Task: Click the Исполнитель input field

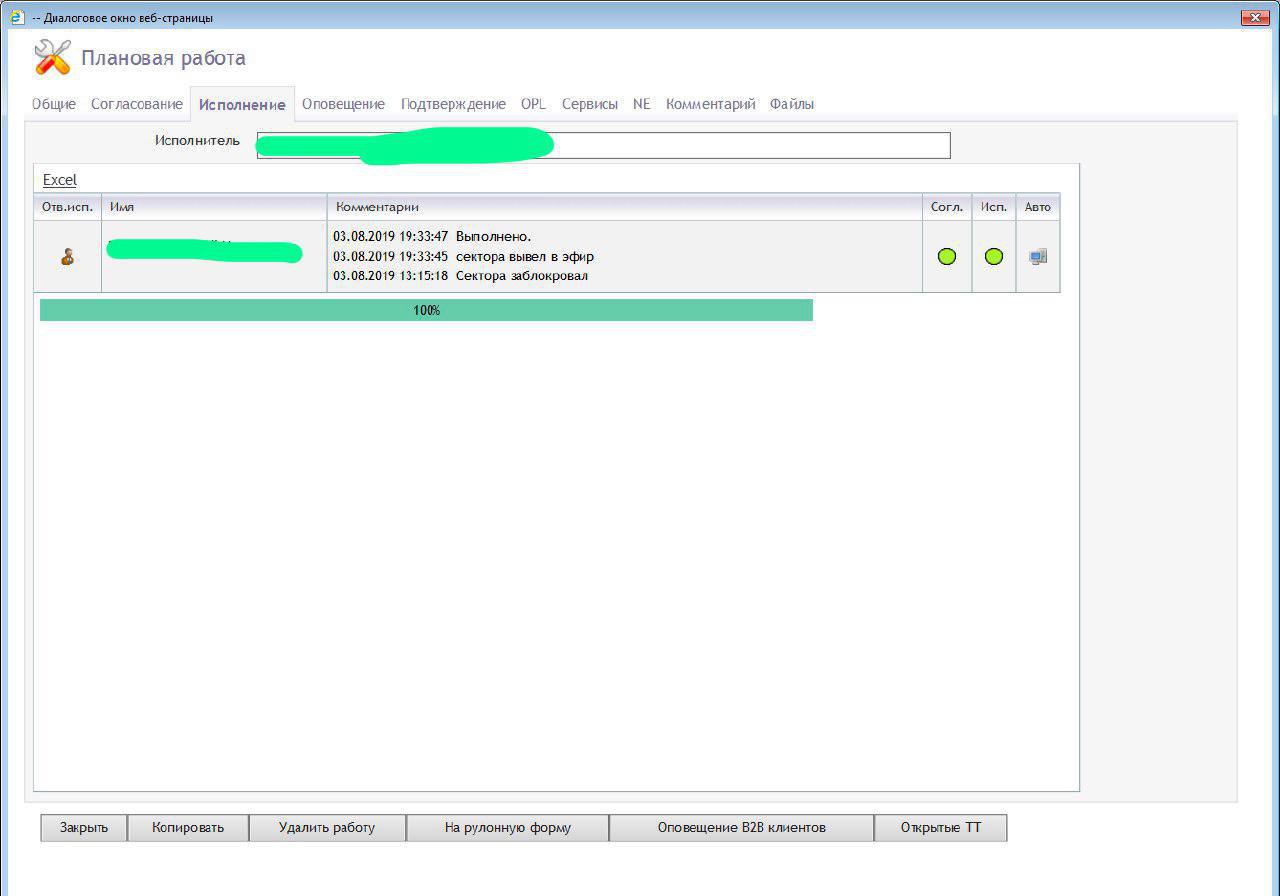Action: pos(603,145)
